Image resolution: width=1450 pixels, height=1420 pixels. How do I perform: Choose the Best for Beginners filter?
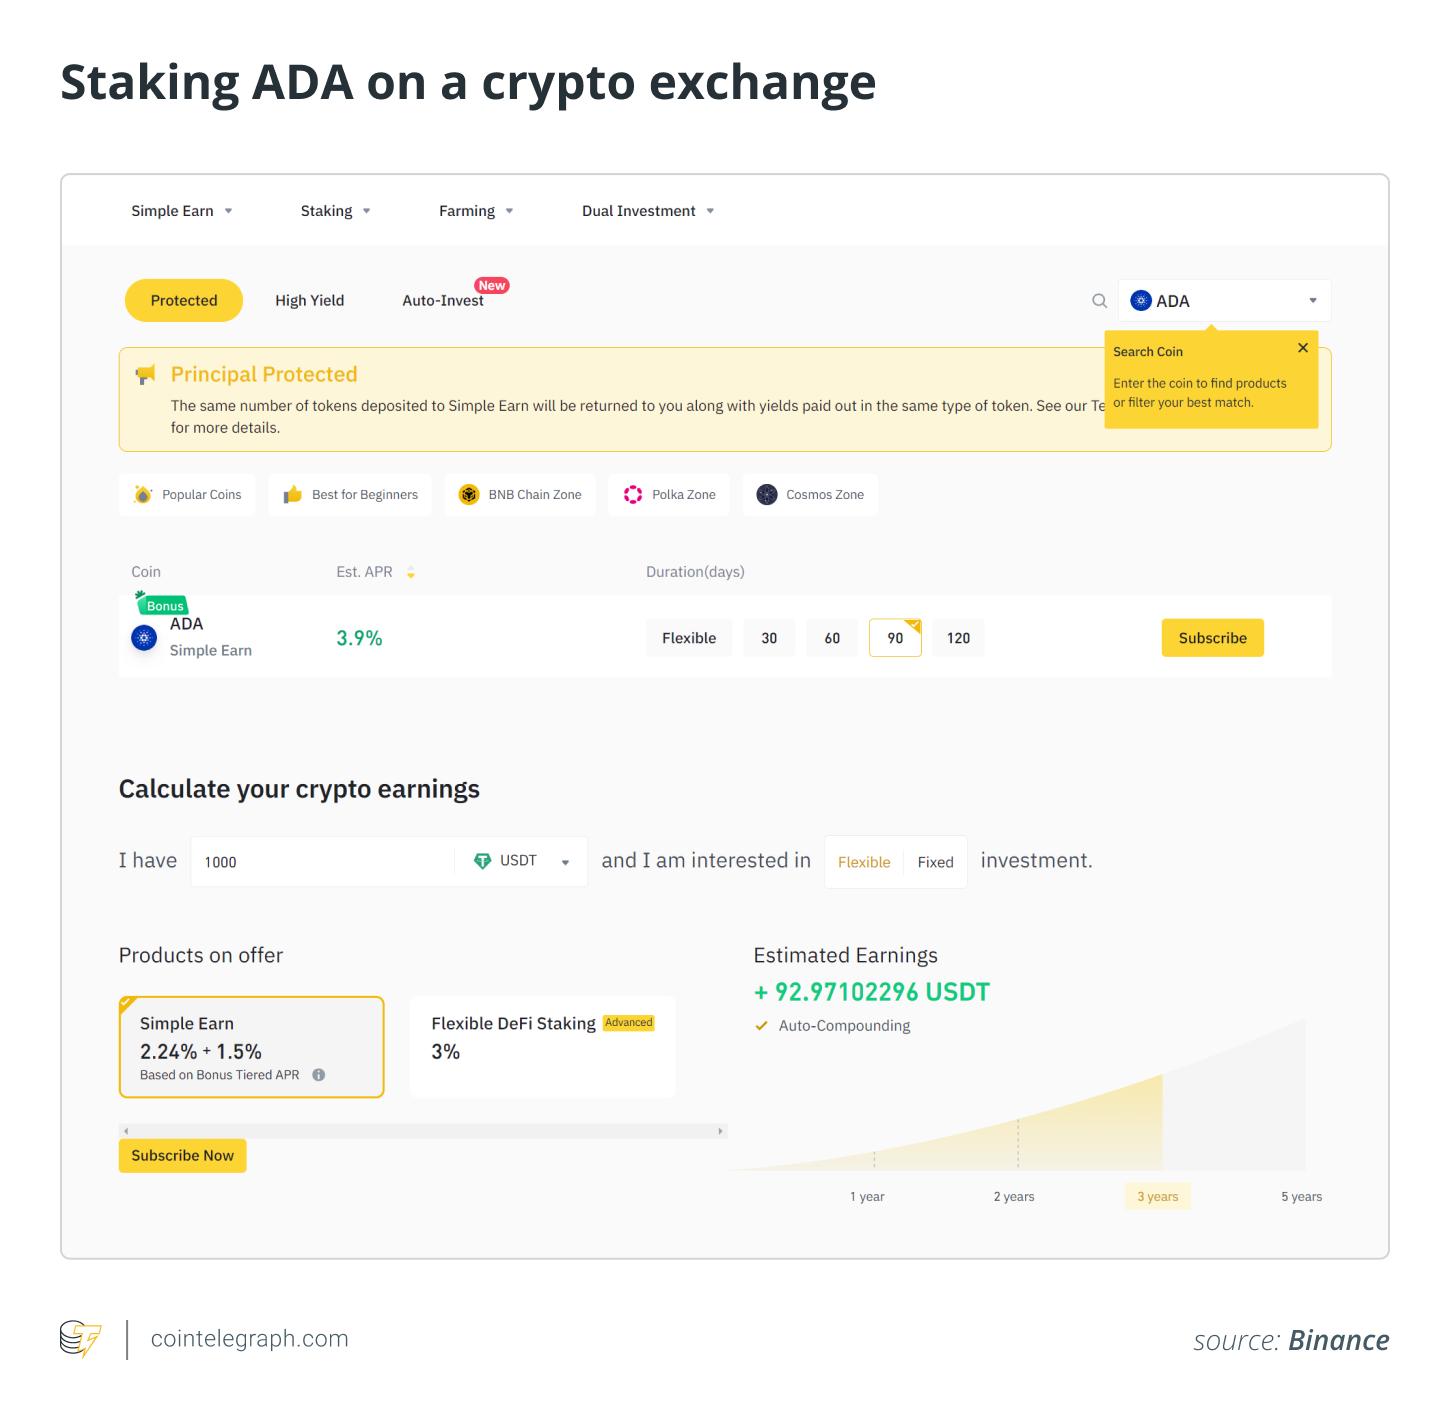pyautogui.click(x=350, y=494)
